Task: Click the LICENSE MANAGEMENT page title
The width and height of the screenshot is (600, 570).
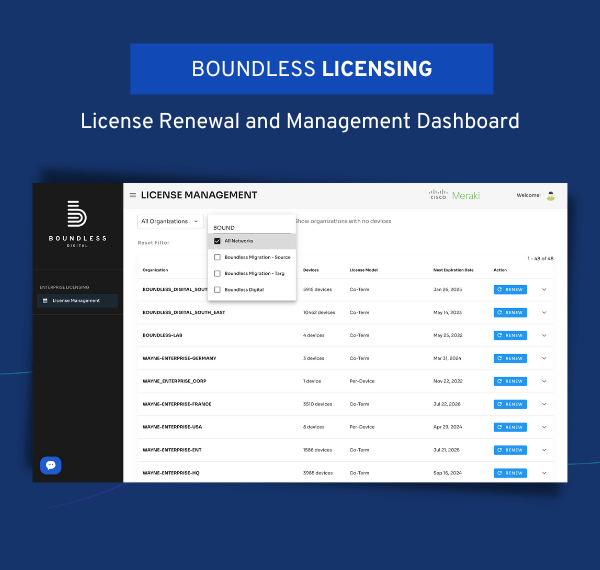Action: coord(199,195)
